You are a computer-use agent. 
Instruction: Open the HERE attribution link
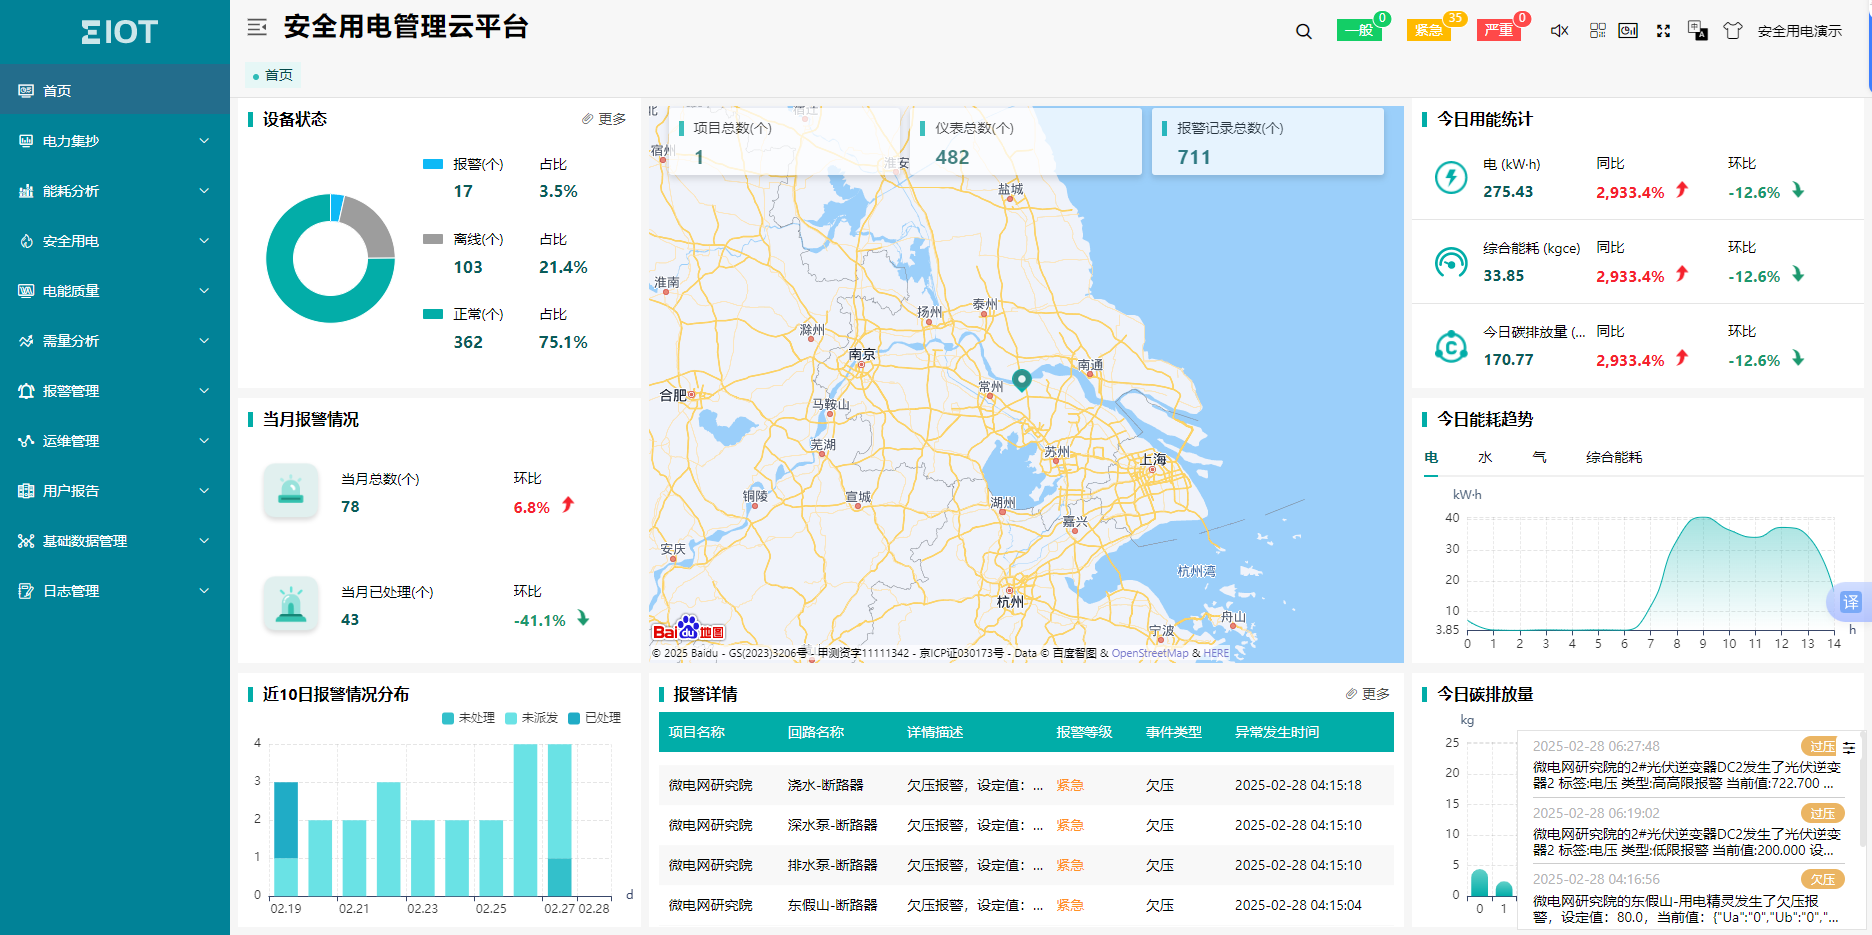[1216, 653]
